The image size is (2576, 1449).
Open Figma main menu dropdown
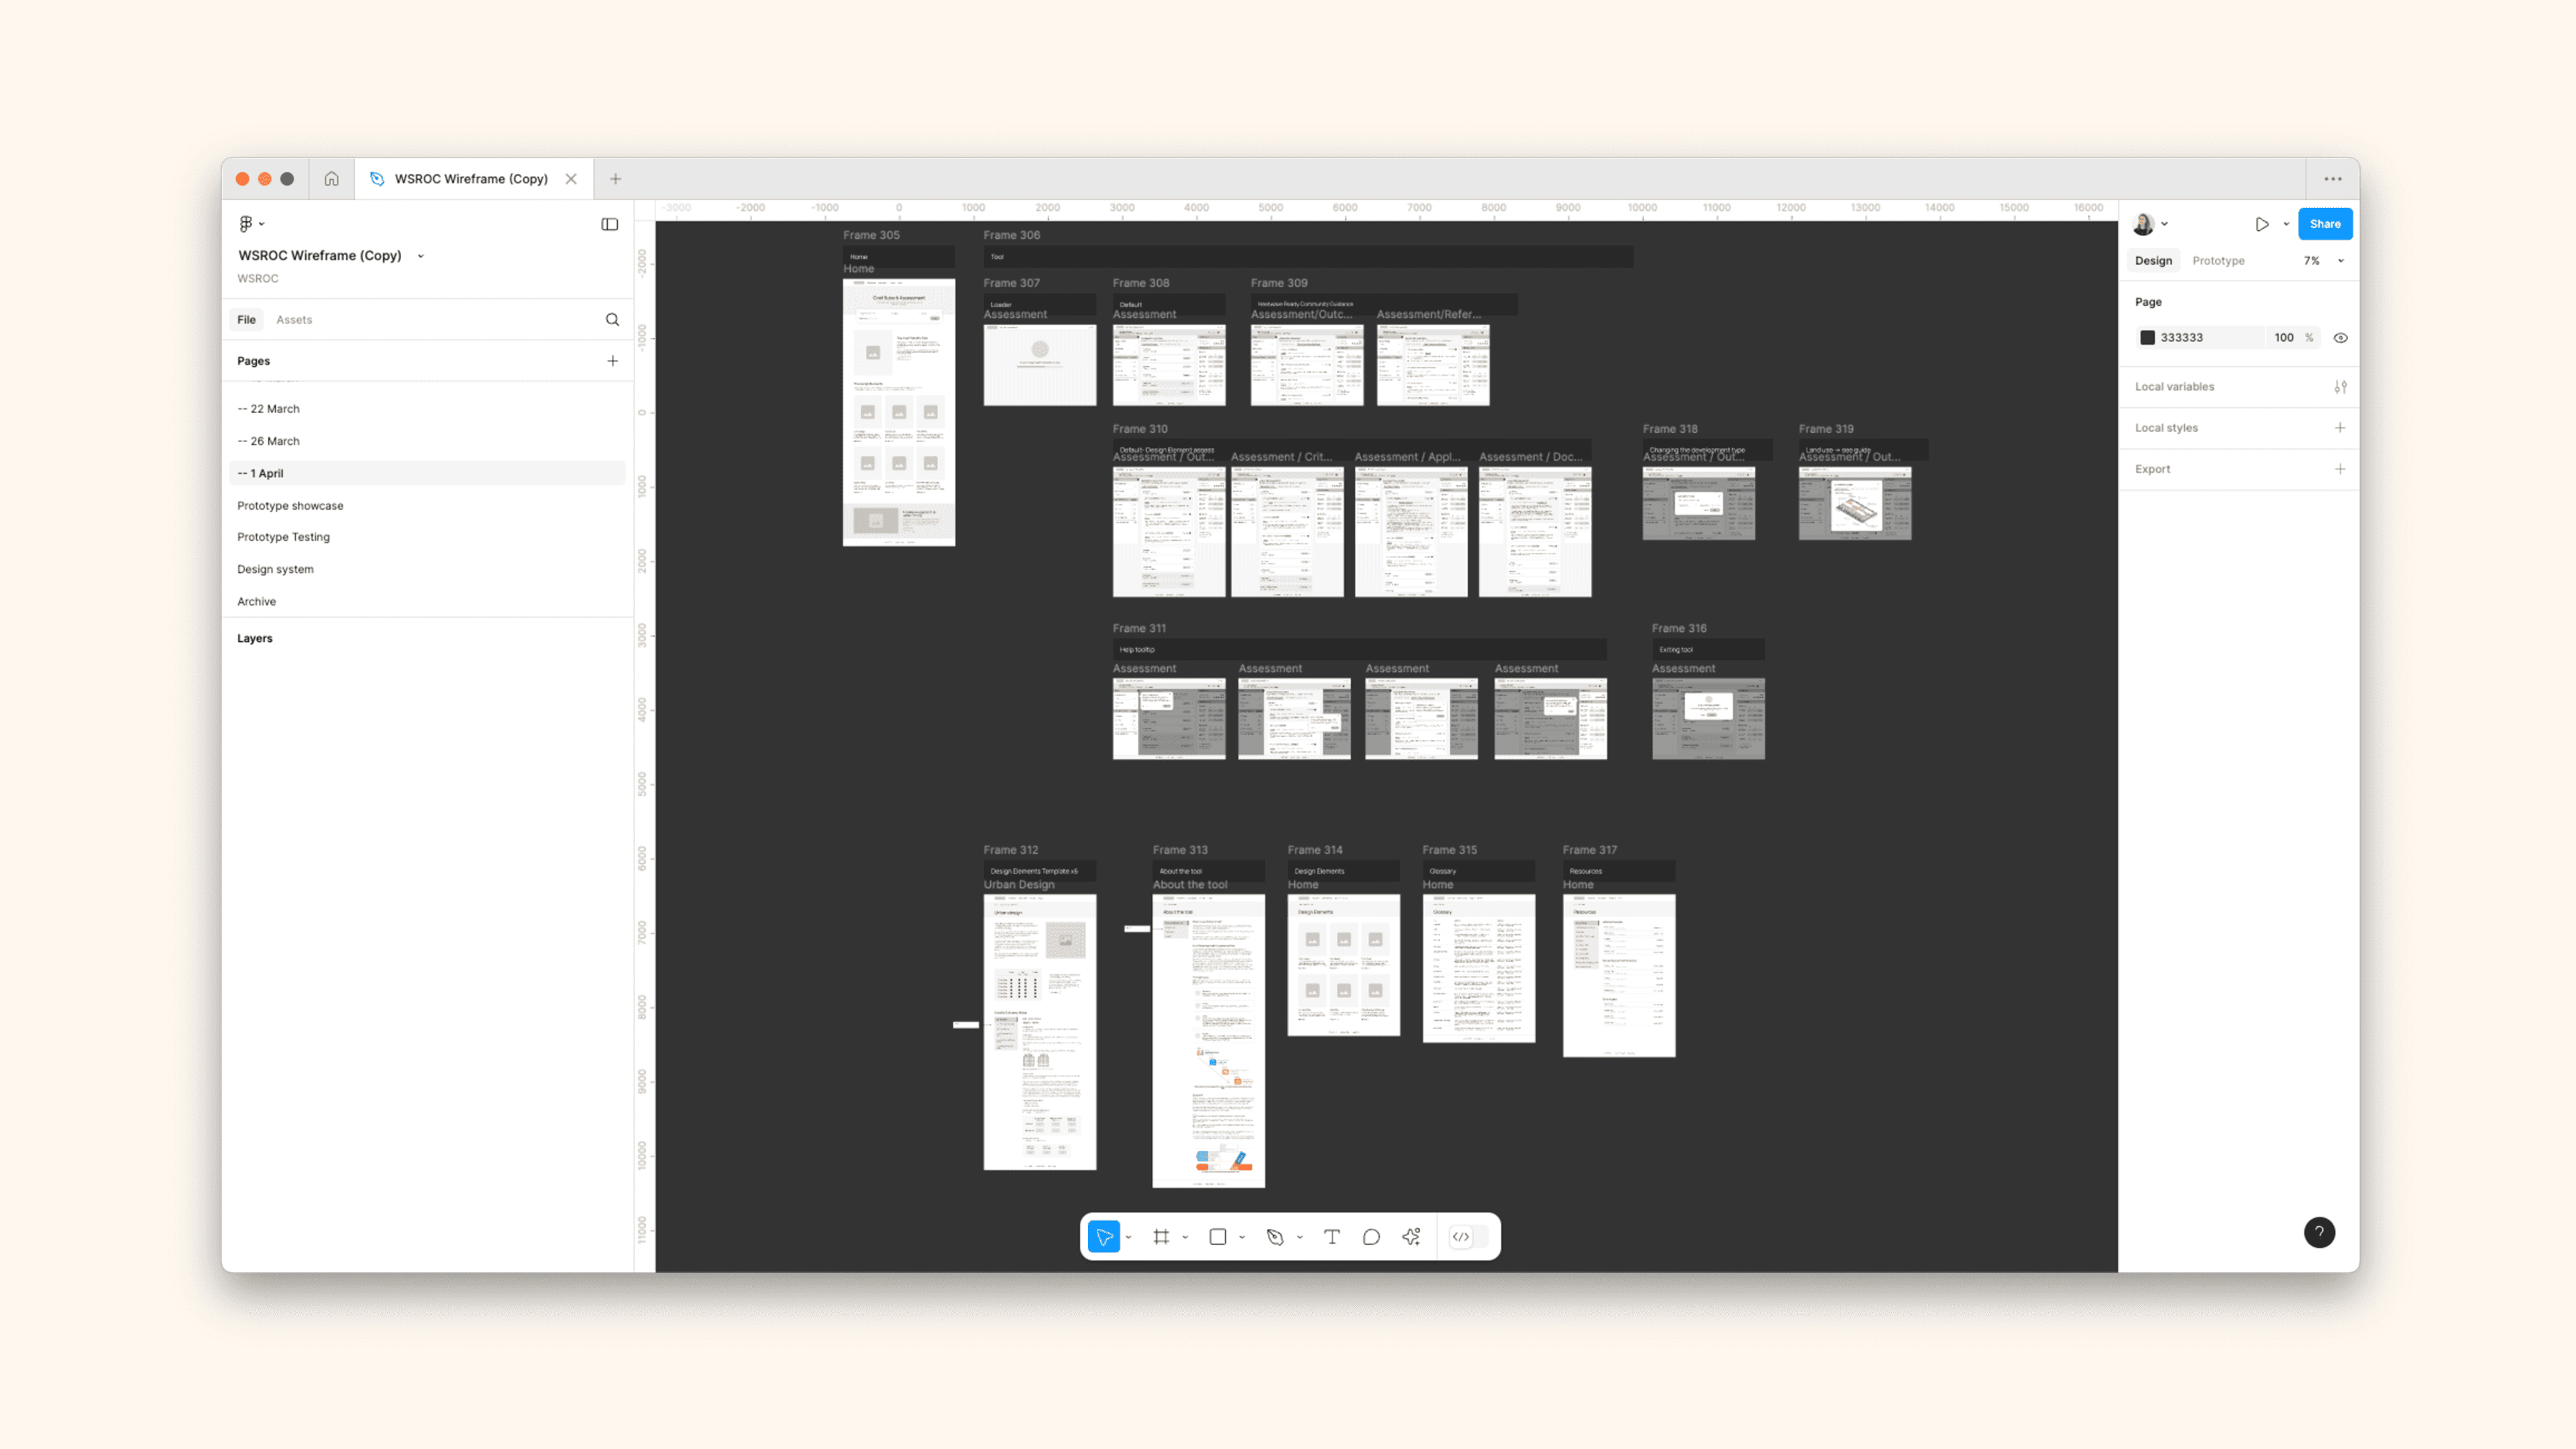(250, 224)
